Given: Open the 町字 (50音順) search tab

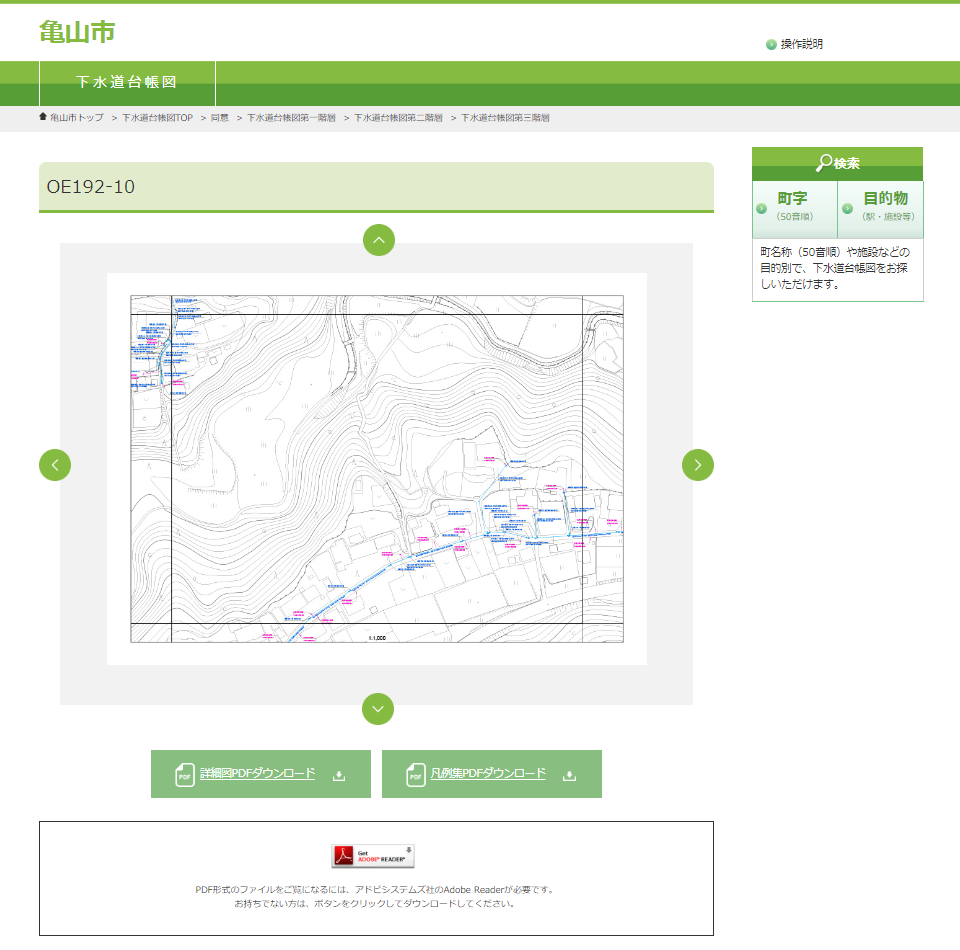Looking at the screenshot, I should 794,205.
